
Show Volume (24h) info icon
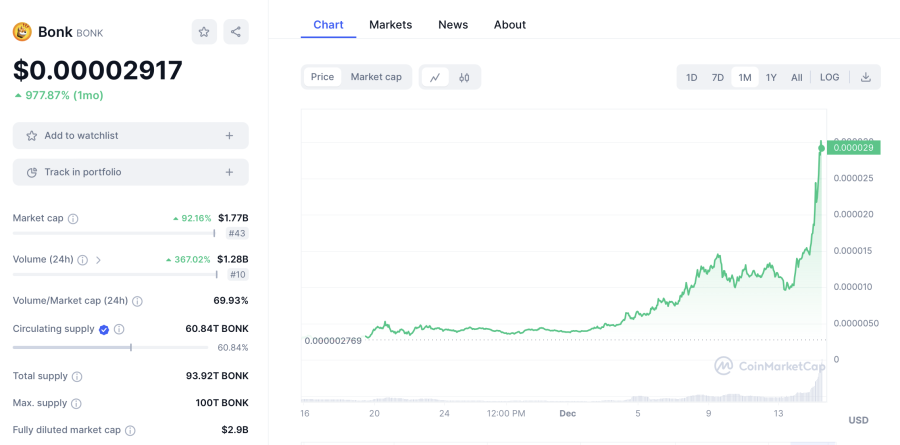tap(83, 260)
